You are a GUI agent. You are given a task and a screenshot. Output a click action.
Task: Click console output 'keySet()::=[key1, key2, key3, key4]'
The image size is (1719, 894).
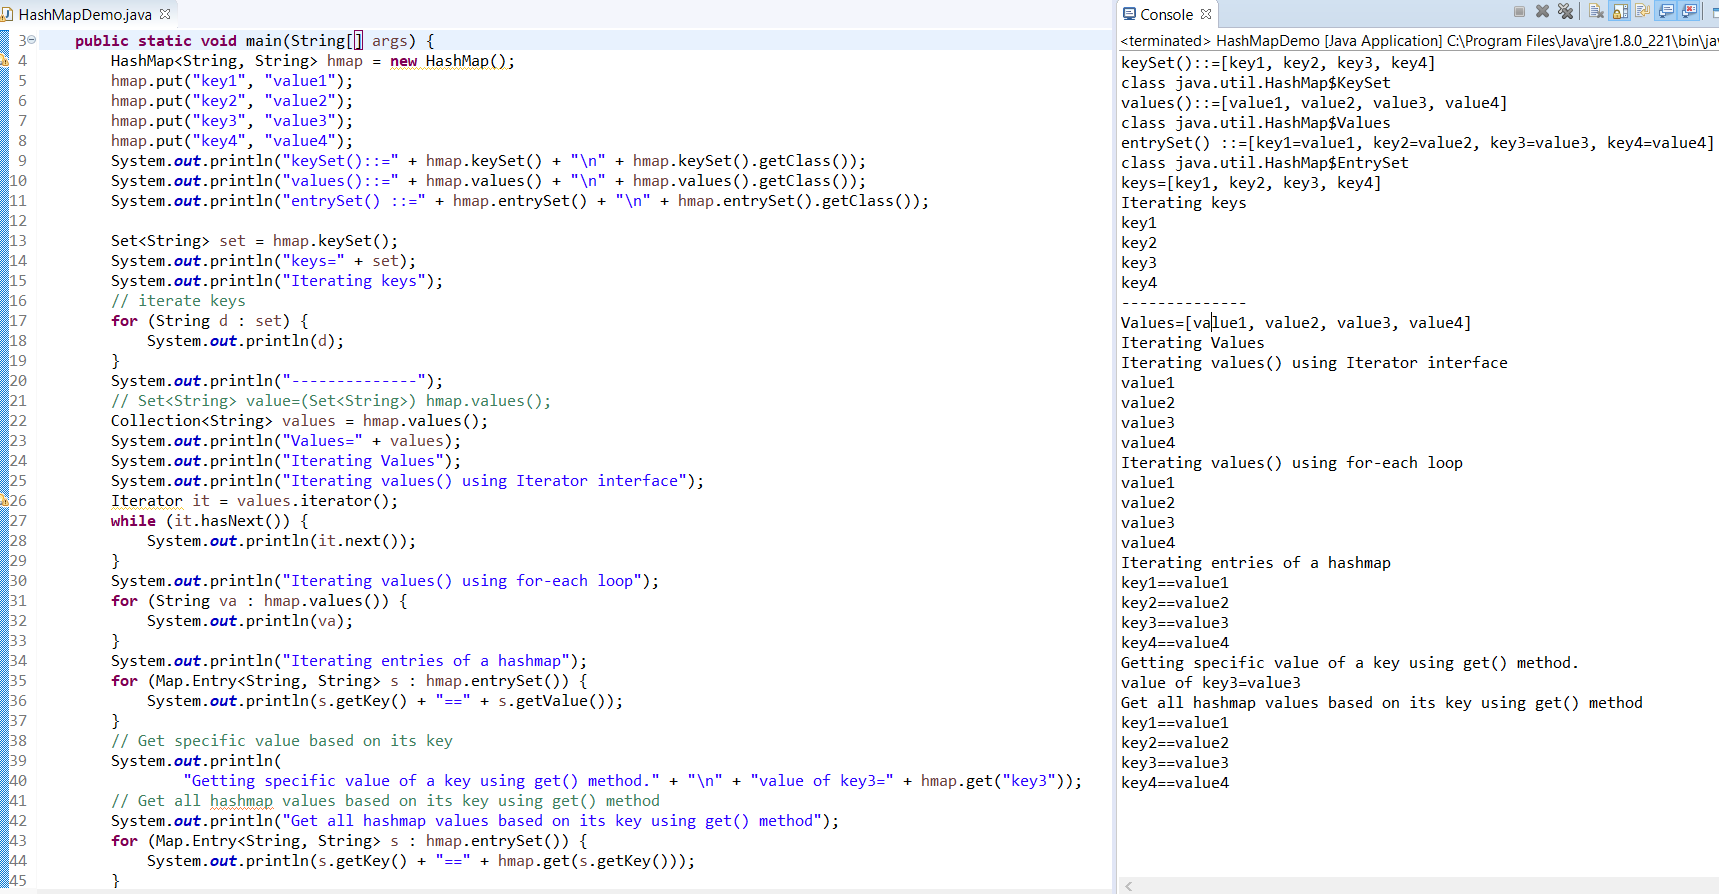(1278, 62)
